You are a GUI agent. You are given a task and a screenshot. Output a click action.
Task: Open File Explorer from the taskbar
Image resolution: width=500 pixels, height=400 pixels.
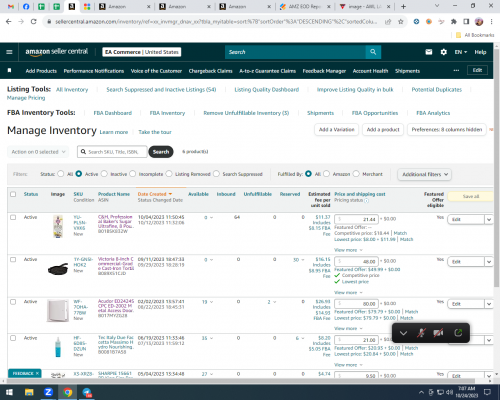pos(29,392)
